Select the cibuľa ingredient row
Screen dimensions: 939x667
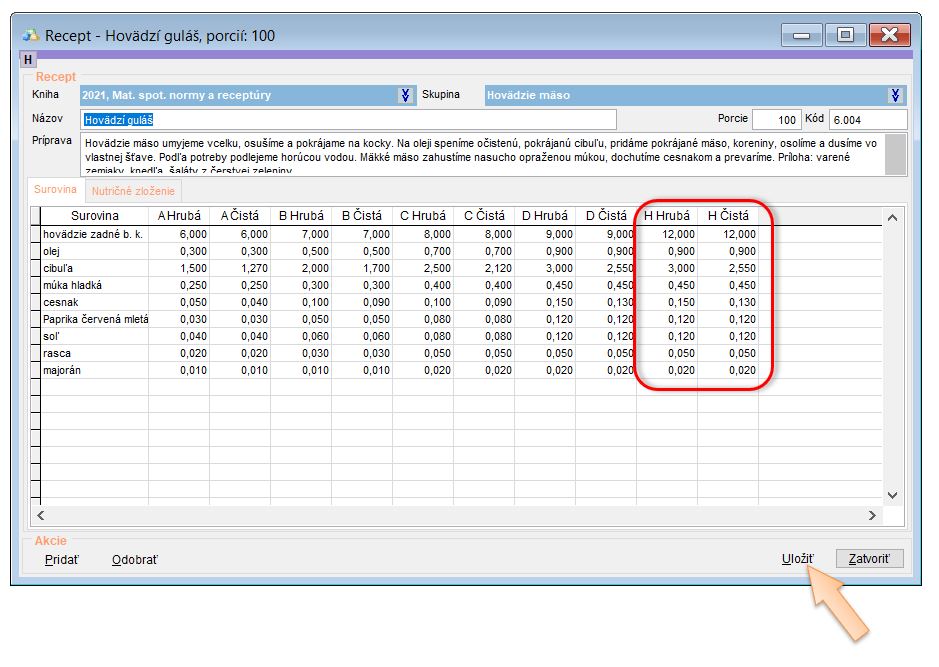(x=94, y=268)
